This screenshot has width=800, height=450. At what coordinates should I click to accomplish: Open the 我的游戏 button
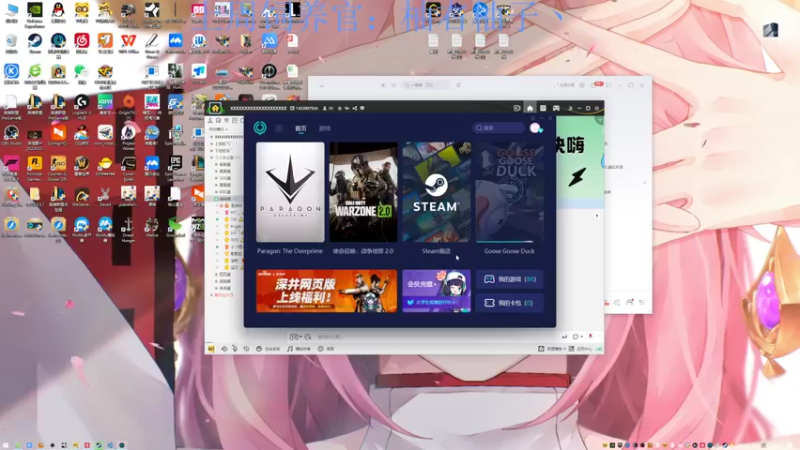click(x=509, y=279)
